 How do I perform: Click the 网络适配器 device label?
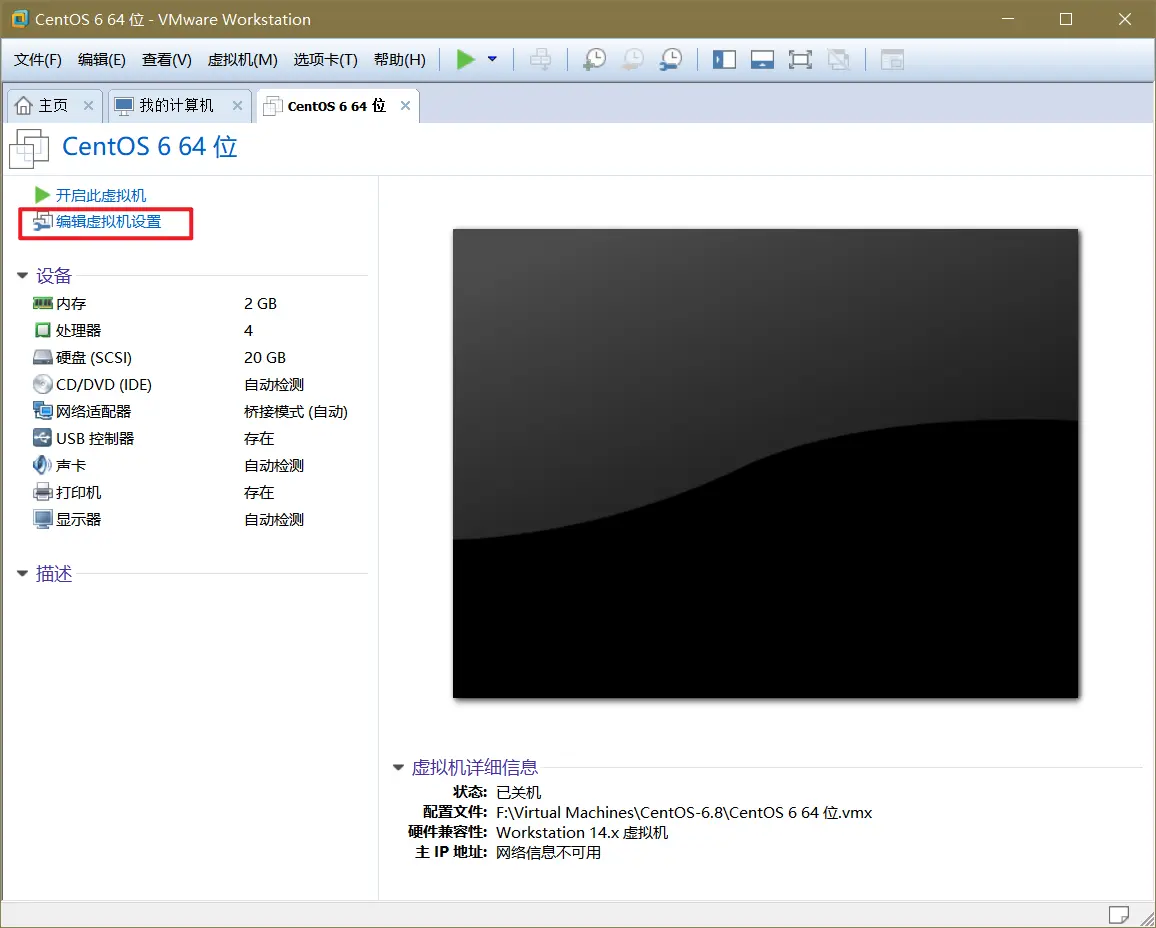(94, 411)
